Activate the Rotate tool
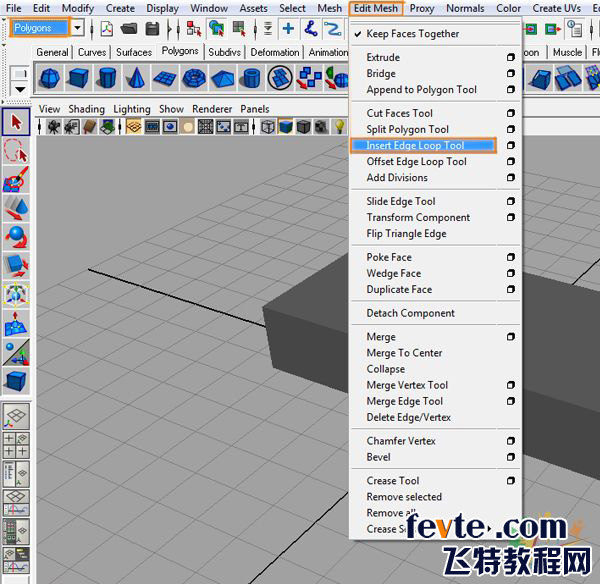This screenshot has width=600, height=584. (16, 237)
